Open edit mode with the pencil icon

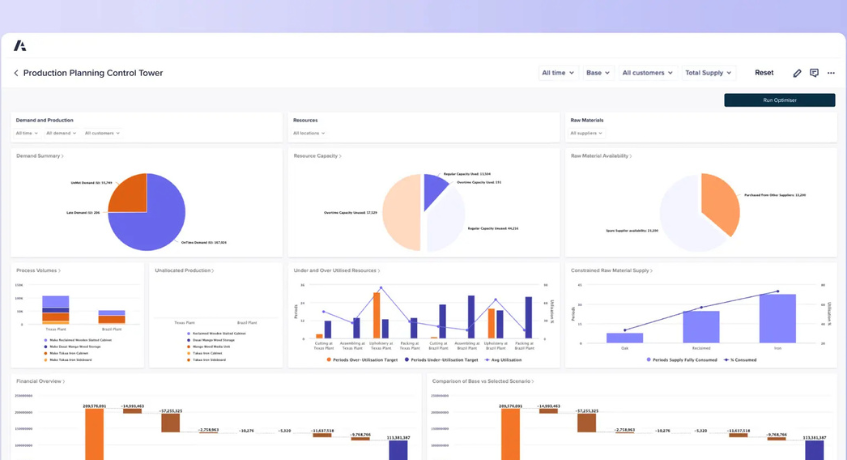point(797,73)
